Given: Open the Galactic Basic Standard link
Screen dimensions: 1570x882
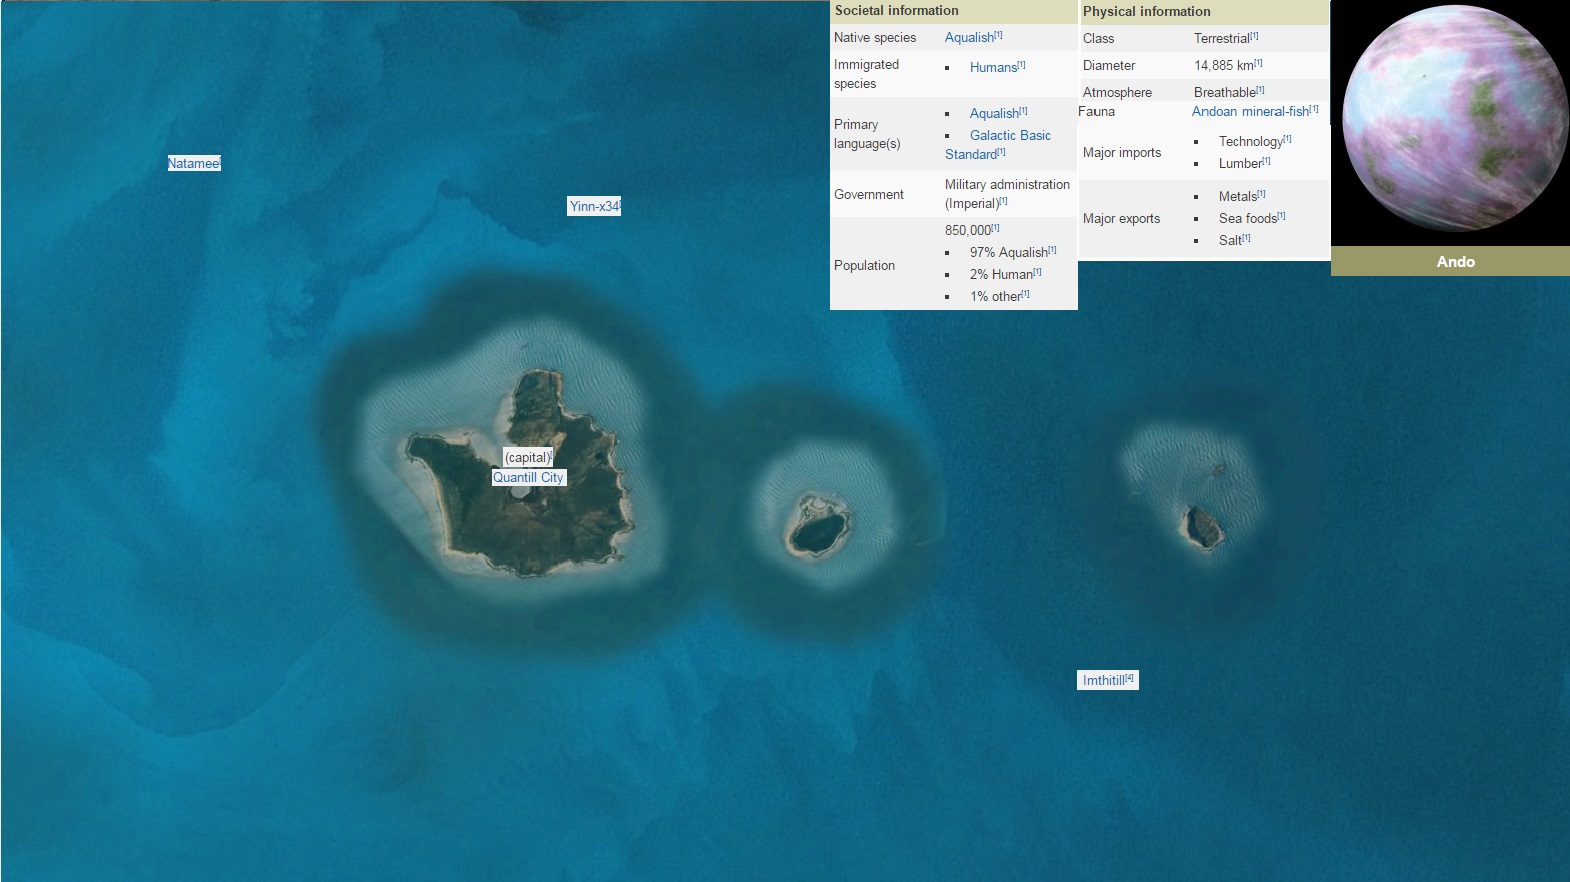Looking at the screenshot, I should [x=1010, y=136].
